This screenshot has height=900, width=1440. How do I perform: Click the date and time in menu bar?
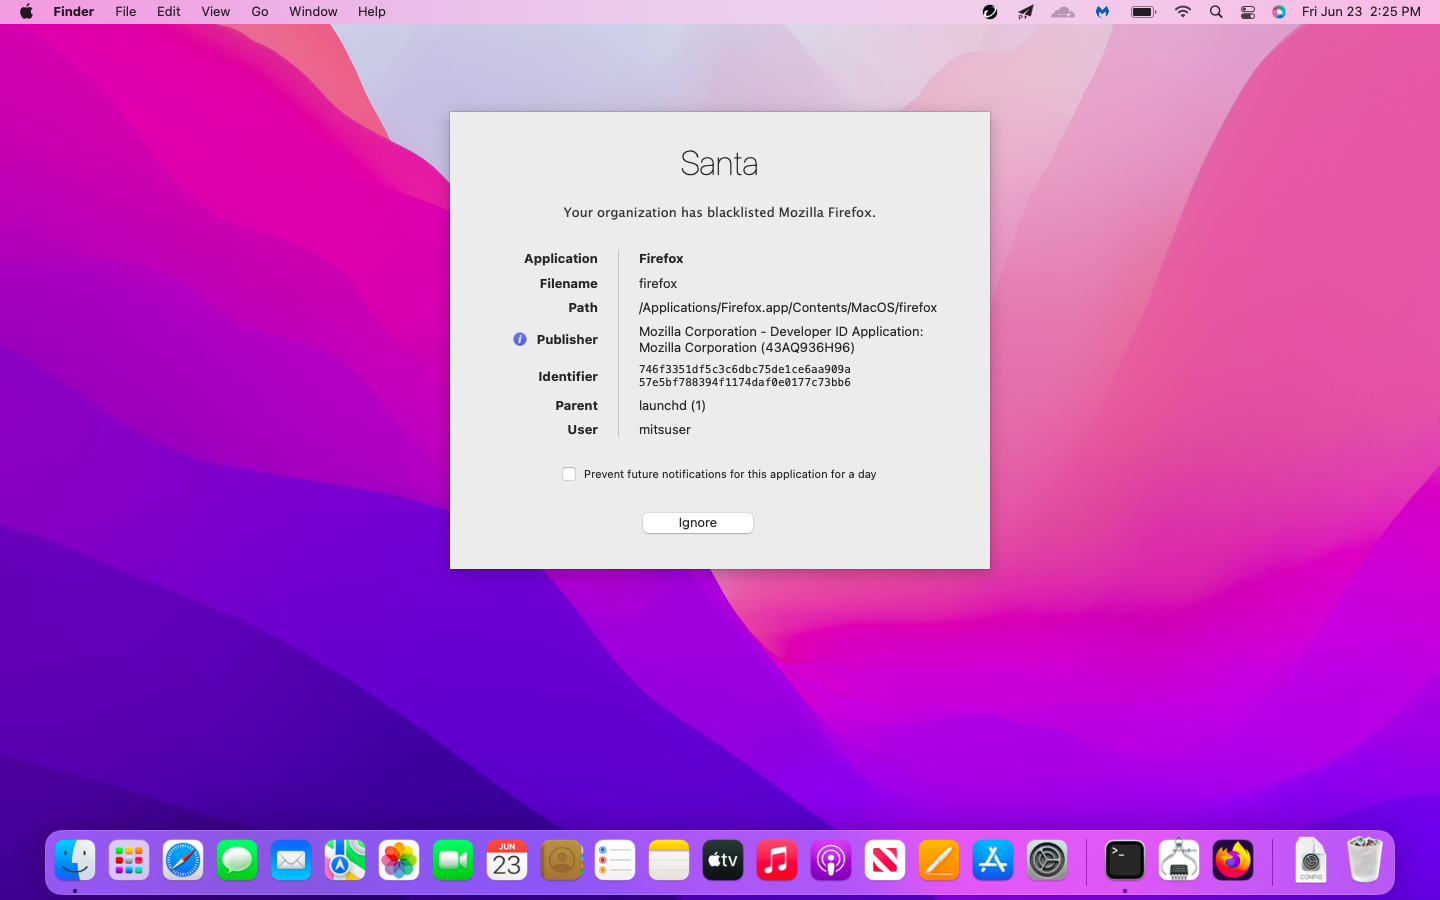1361,12
